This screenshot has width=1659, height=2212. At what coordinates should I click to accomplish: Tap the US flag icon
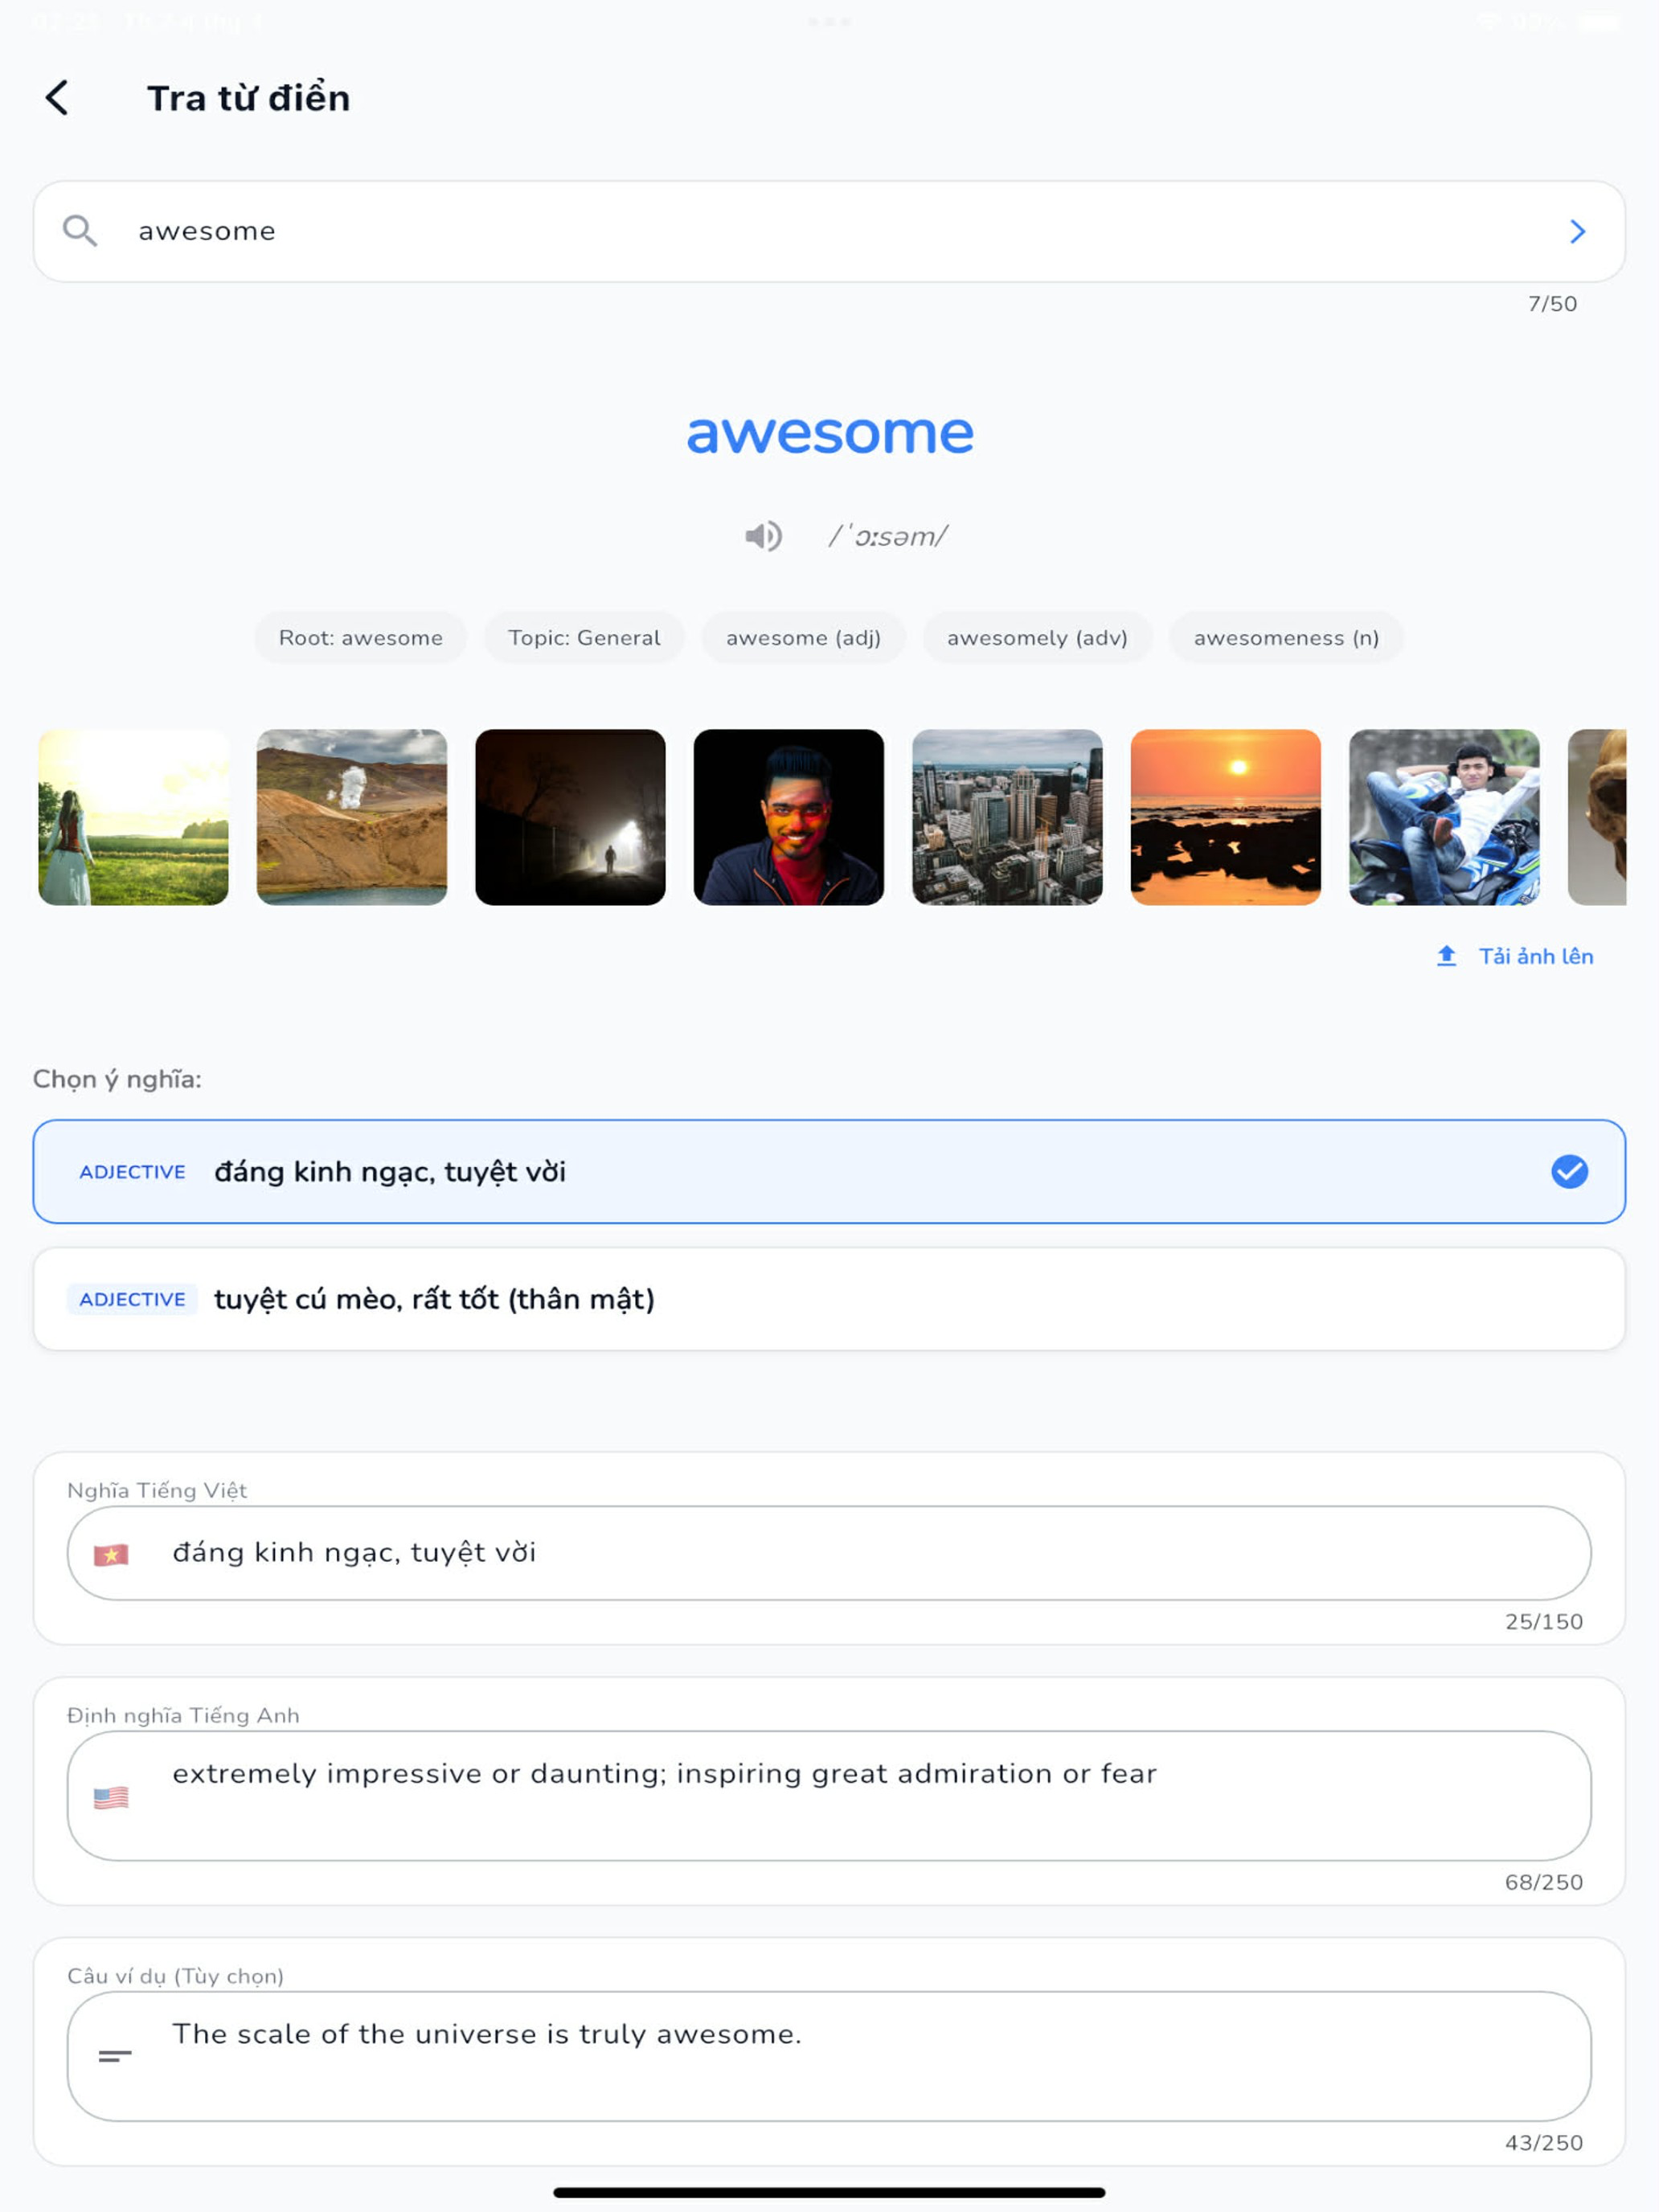[x=111, y=1797]
